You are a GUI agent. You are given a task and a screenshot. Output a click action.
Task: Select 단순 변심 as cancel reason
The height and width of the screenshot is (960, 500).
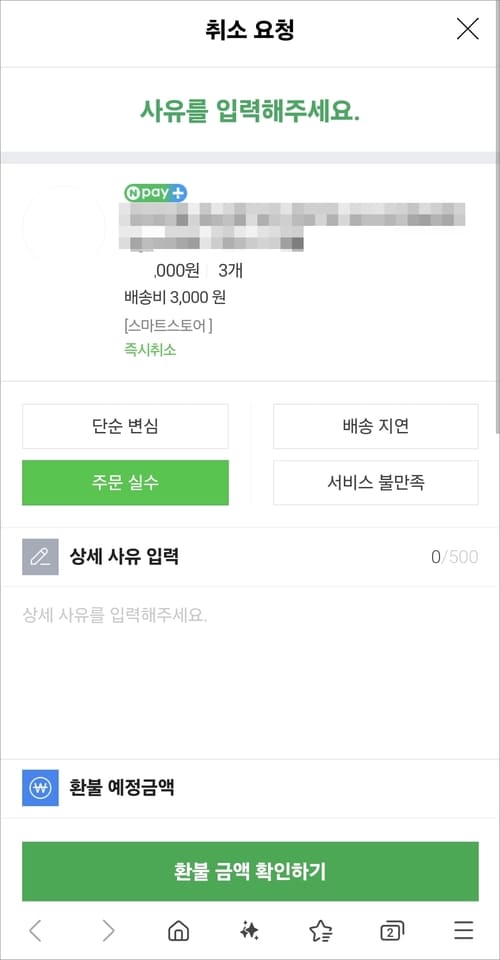click(x=125, y=426)
